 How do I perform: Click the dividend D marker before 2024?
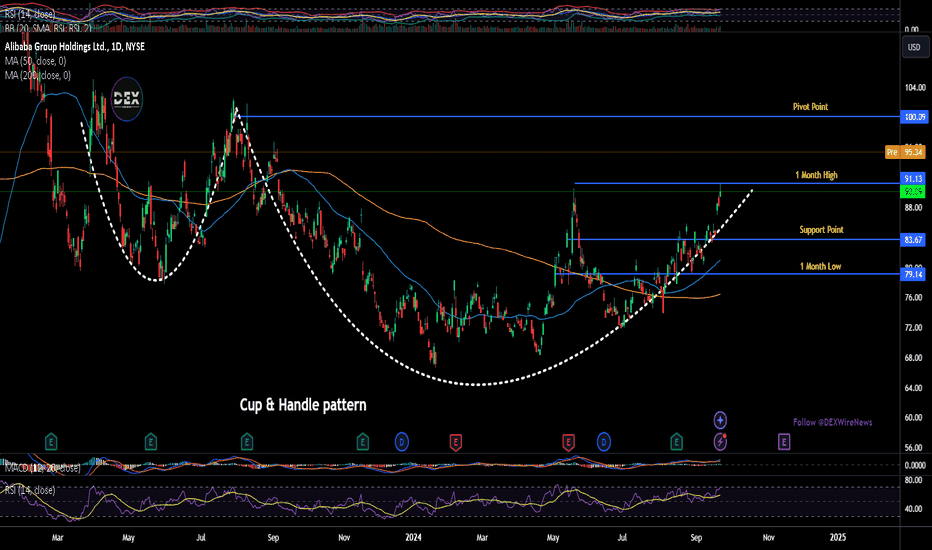(x=402, y=442)
